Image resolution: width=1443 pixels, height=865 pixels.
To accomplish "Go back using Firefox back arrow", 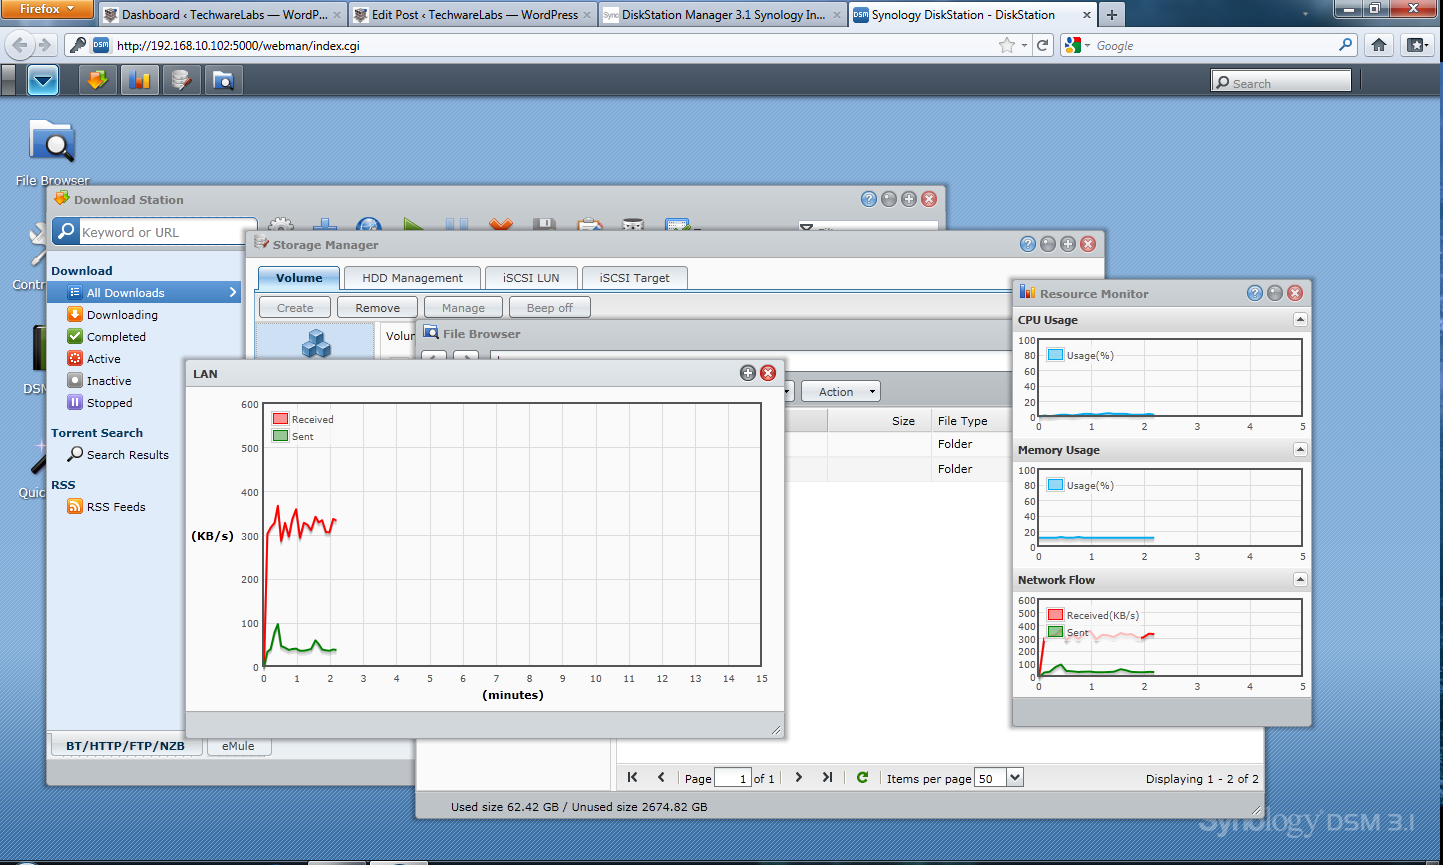I will [x=20, y=45].
